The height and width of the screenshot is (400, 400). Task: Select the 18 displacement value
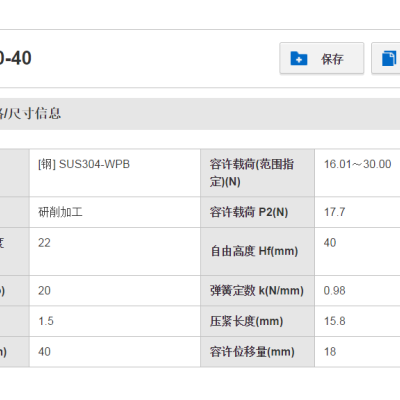330,352
